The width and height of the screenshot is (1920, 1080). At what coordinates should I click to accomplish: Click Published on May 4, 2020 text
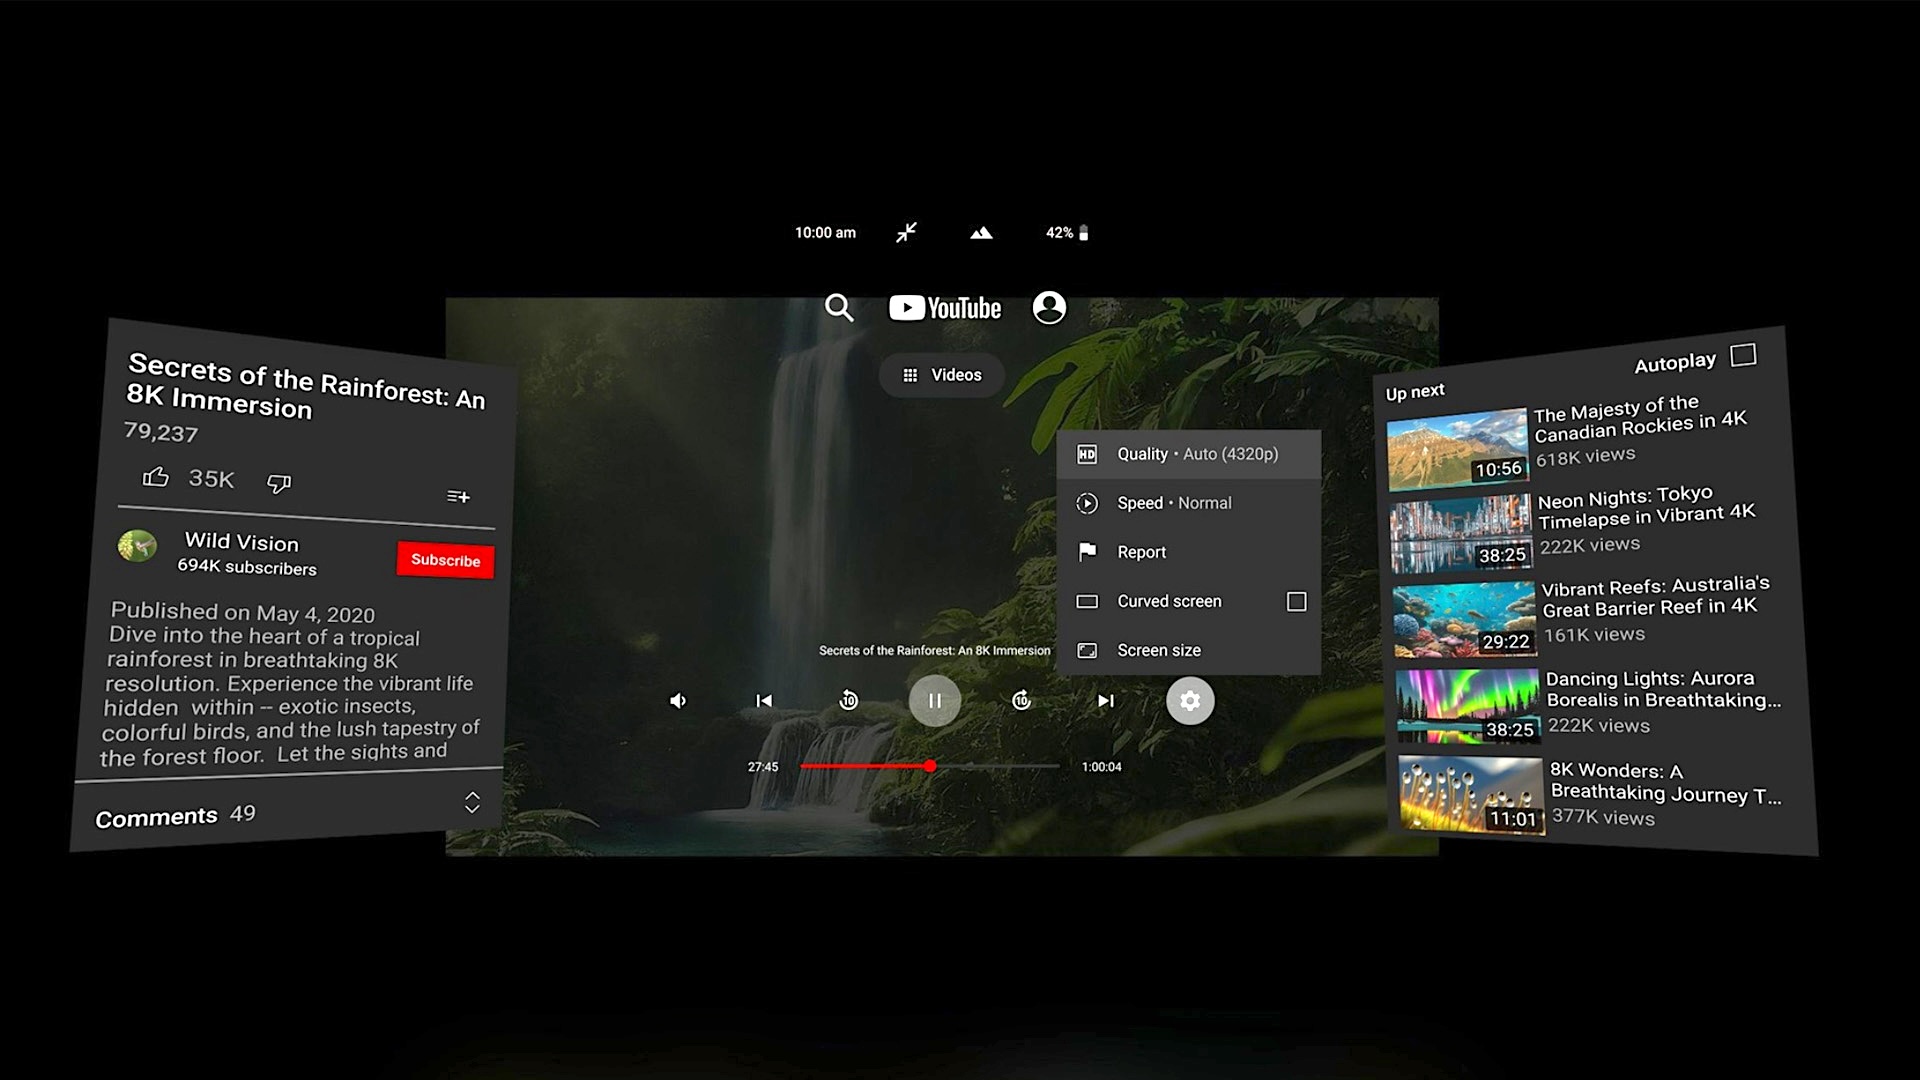click(242, 612)
